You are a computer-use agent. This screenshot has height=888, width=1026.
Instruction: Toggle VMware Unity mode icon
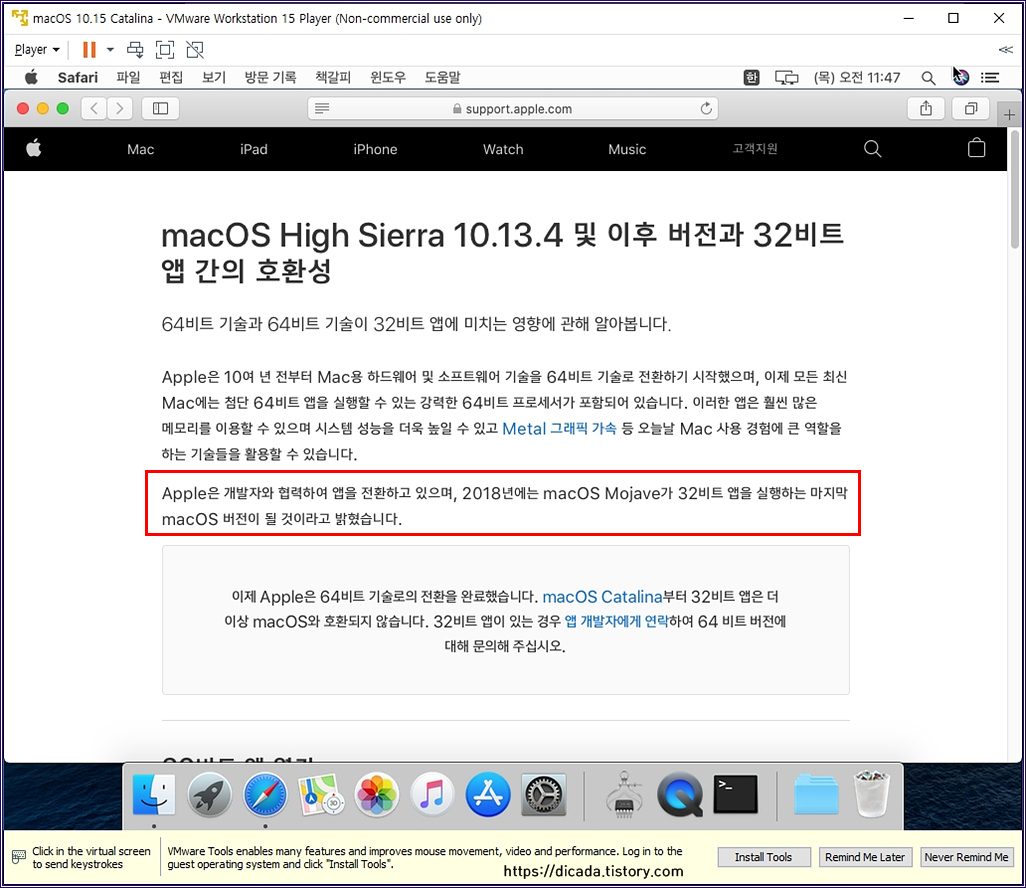click(195, 50)
